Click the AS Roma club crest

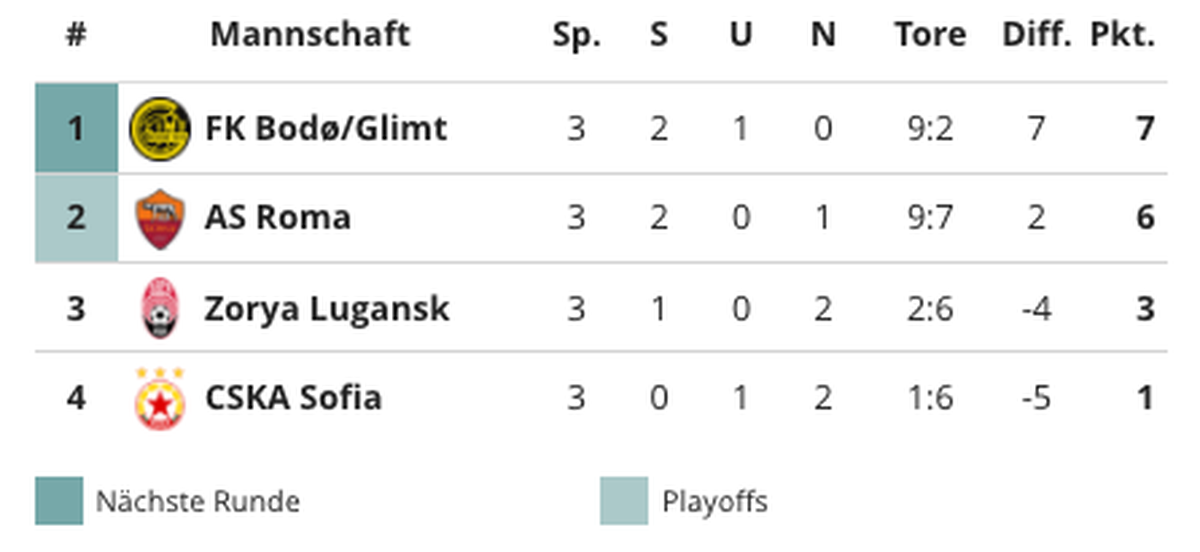tap(160, 219)
